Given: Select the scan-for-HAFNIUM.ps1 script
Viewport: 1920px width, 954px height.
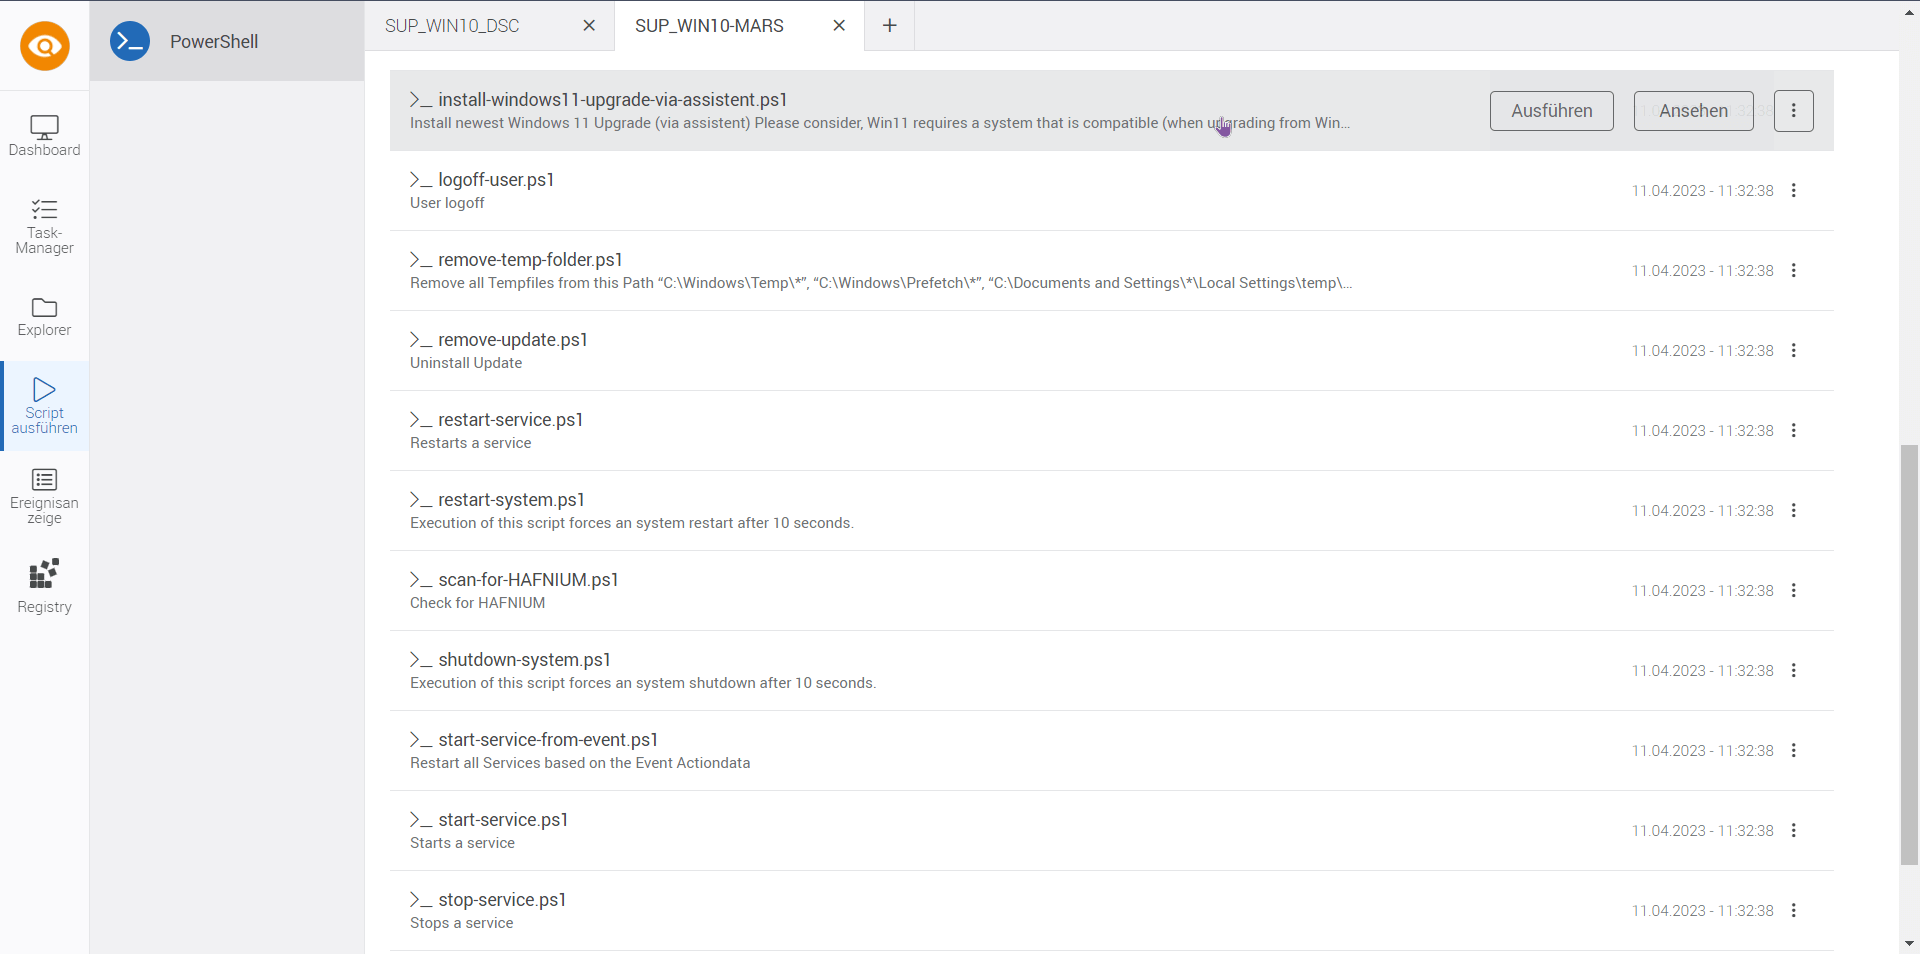Looking at the screenshot, I should click(x=528, y=580).
